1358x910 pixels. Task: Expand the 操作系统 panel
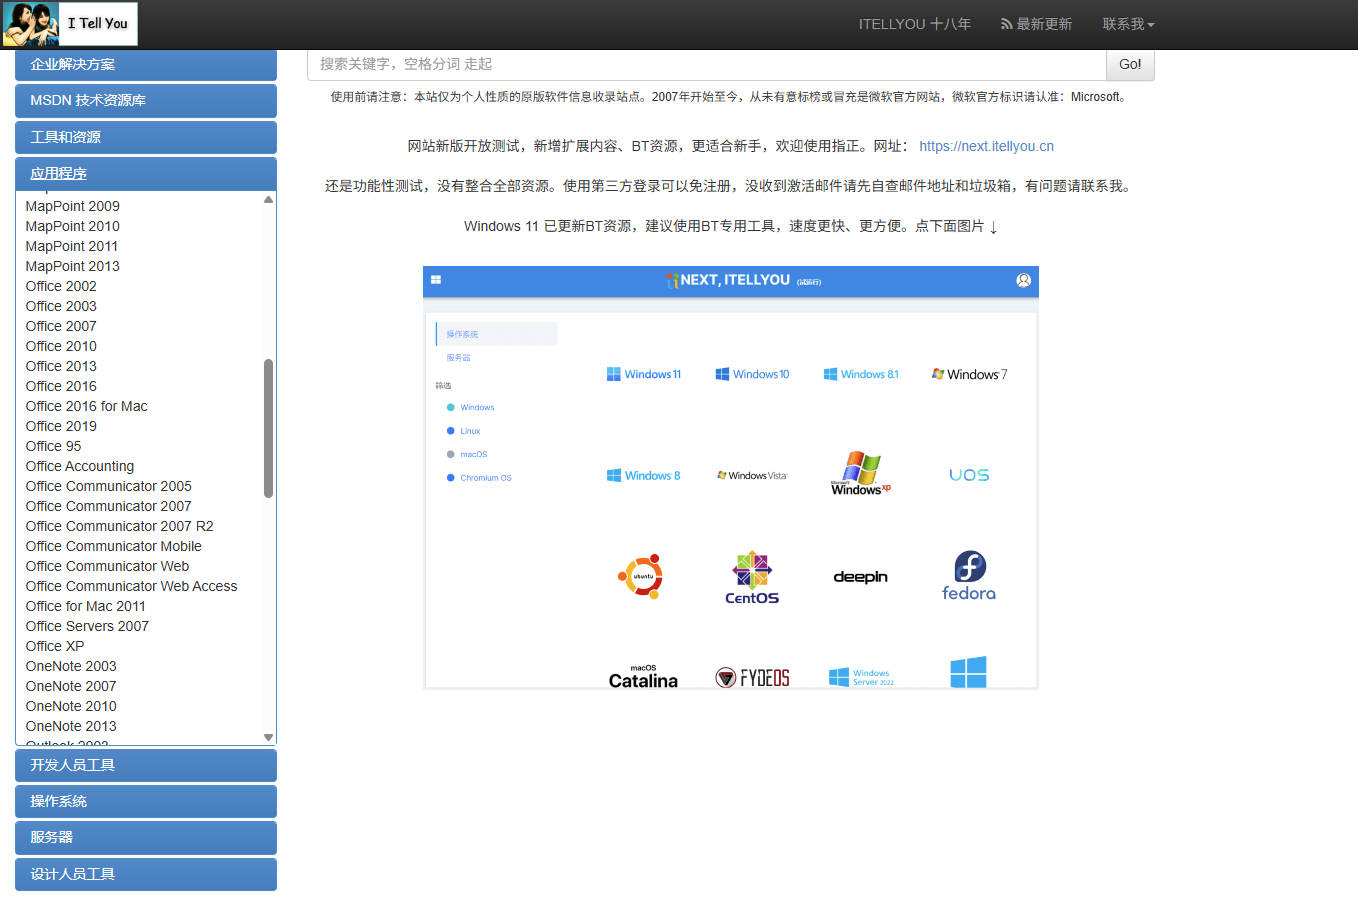(x=146, y=801)
